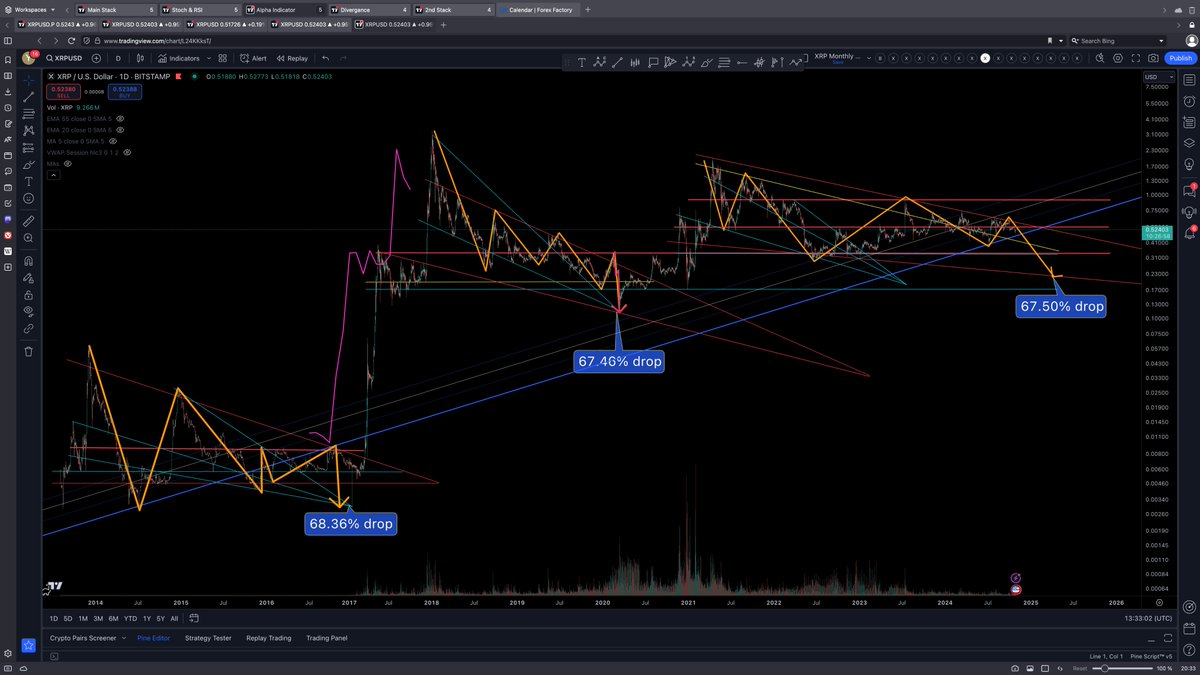The image size is (1200, 675).
Task: Select the callout tool in favorites toolbar
Action: (653, 61)
